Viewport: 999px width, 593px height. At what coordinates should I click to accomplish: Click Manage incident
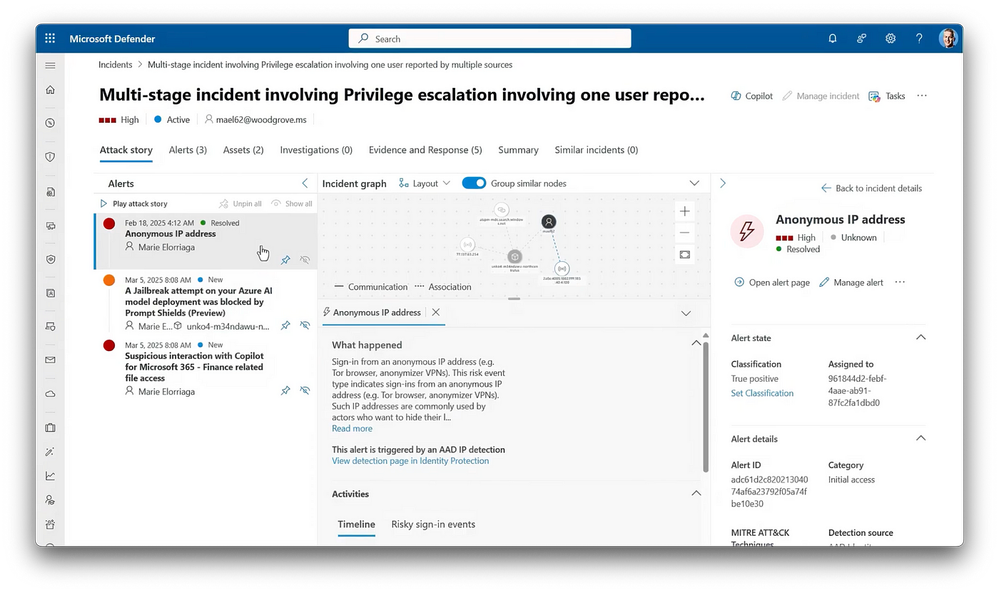821,96
